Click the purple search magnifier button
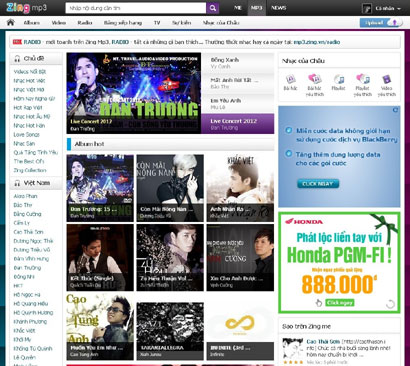The width and height of the screenshot is (410, 366). pos(213,8)
